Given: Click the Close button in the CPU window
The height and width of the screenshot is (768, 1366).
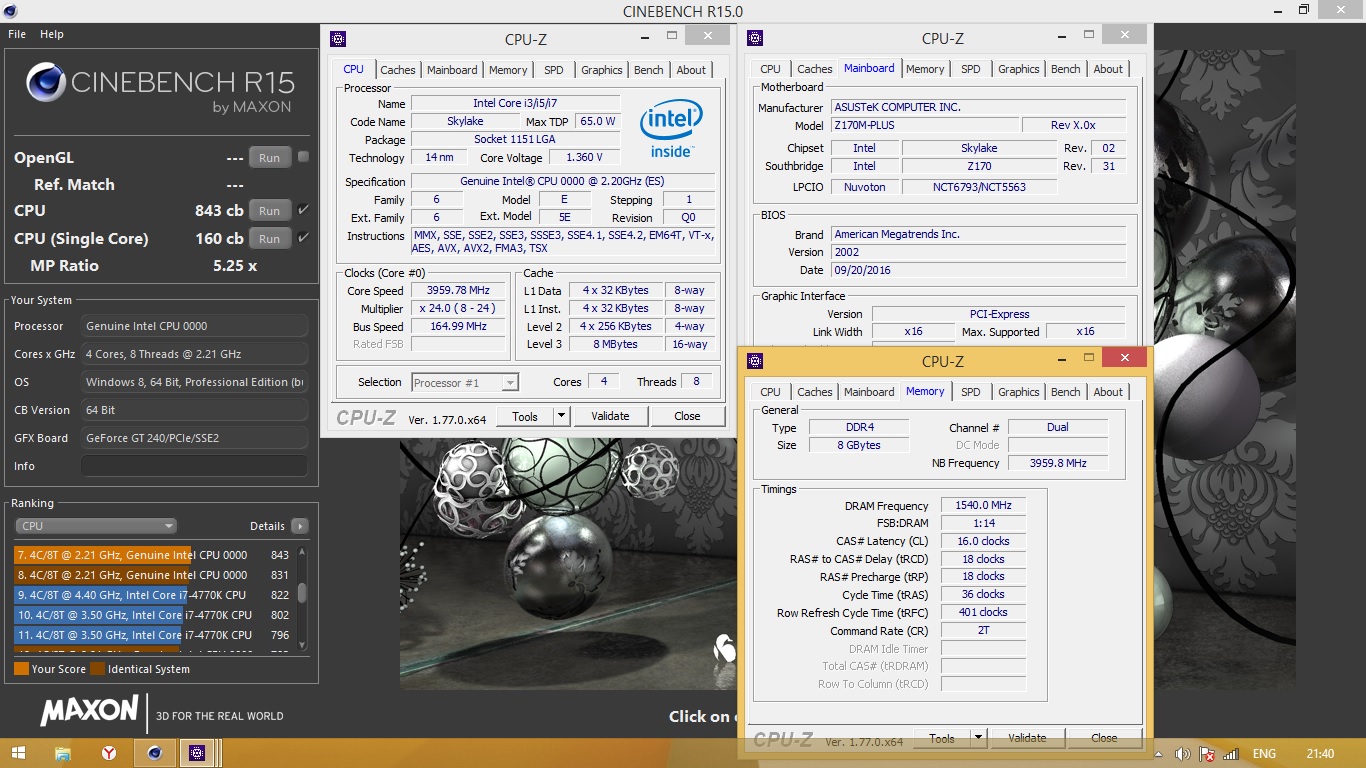Looking at the screenshot, I should point(688,416).
